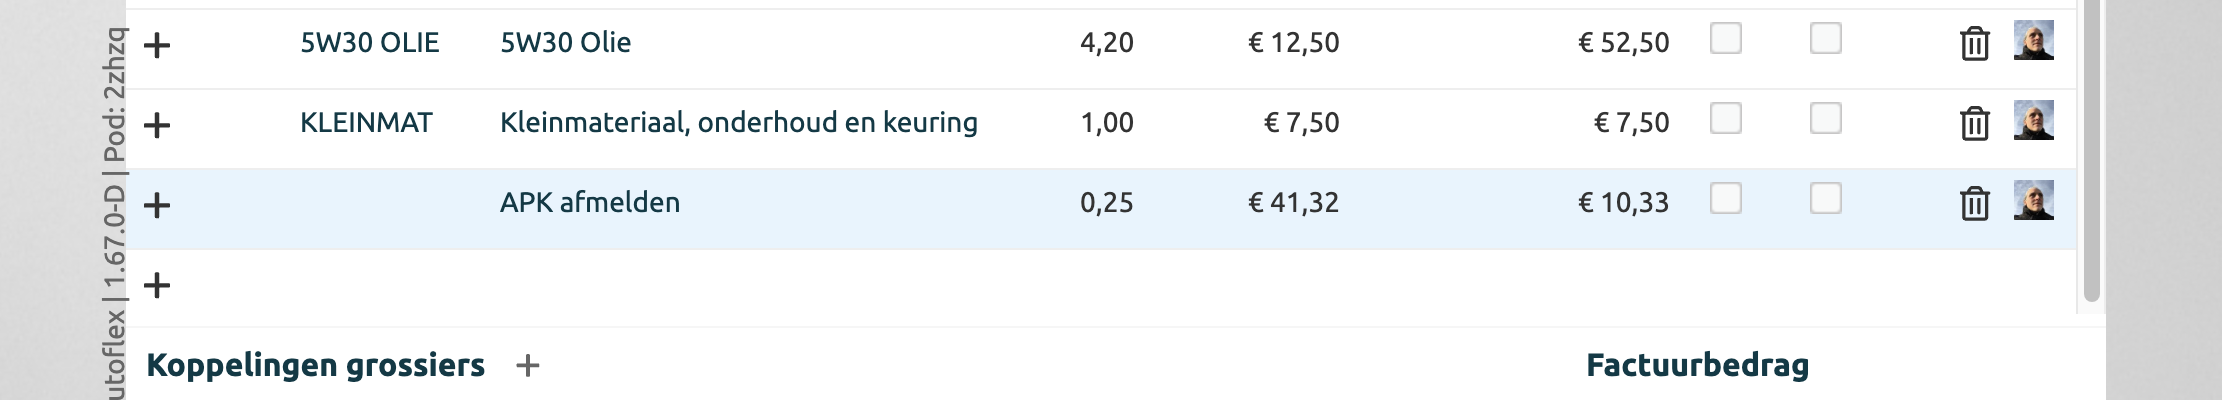Tick the first checkbox on 5W30 Olie row
The width and height of the screenshot is (2222, 400).
click(x=1726, y=39)
